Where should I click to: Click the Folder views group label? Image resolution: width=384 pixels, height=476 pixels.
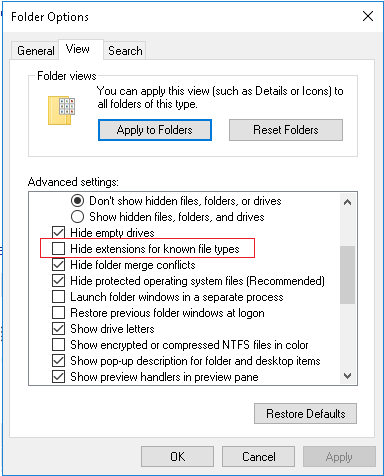coord(67,76)
